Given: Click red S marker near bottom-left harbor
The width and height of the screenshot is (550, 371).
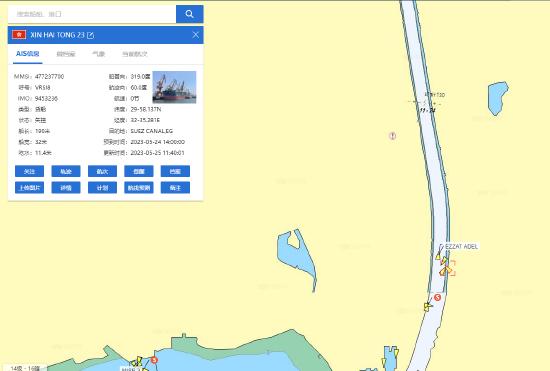Looking at the screenshot, I should [154, 360].
